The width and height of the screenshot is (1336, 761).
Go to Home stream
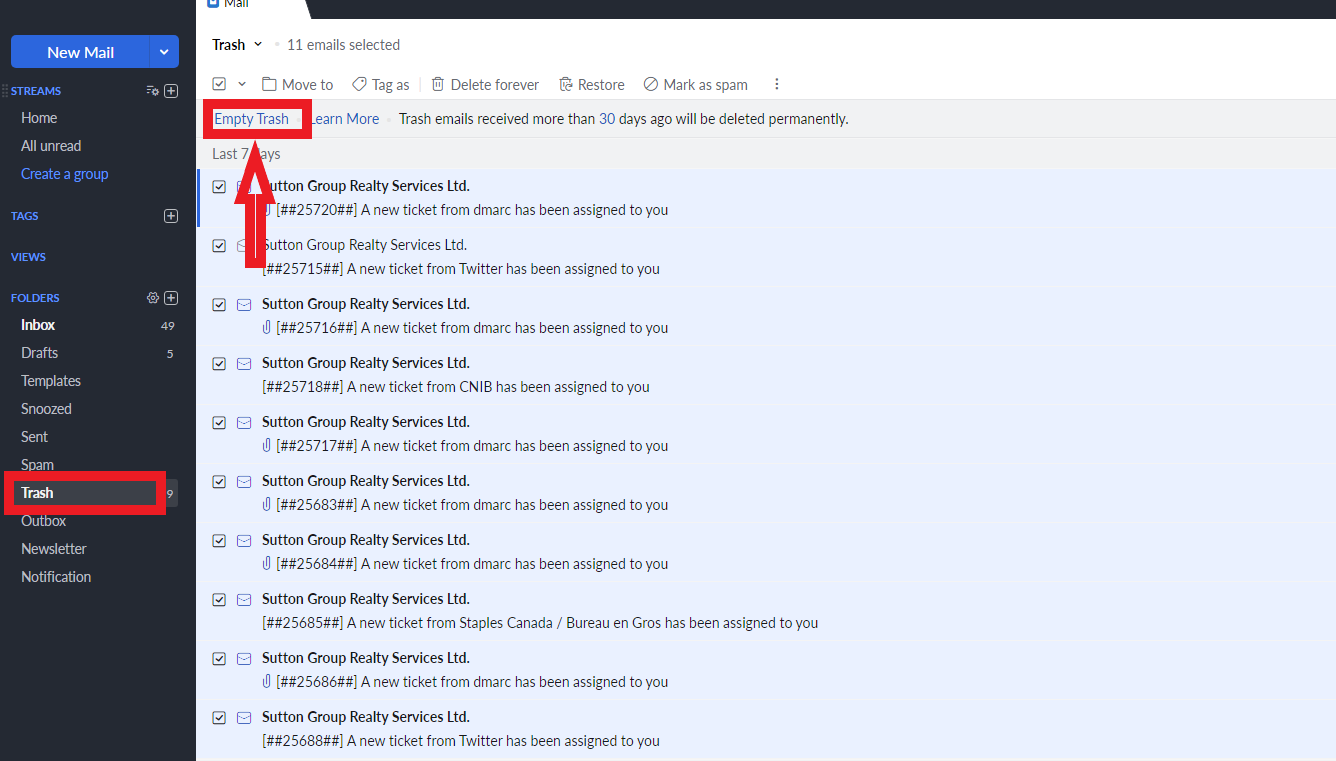click(39, 118)
